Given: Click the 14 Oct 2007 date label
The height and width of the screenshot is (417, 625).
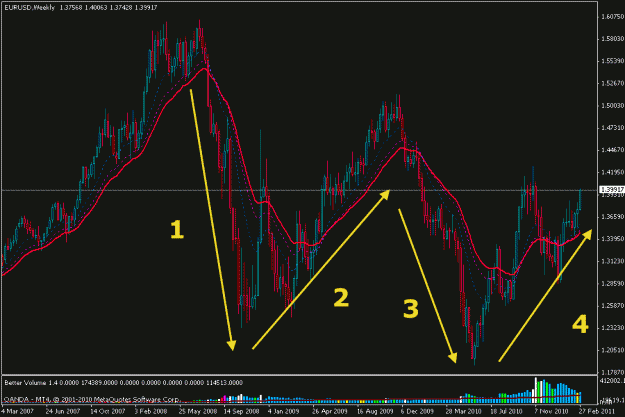Looking at the screenshot, I should click(x=107, y=411).
